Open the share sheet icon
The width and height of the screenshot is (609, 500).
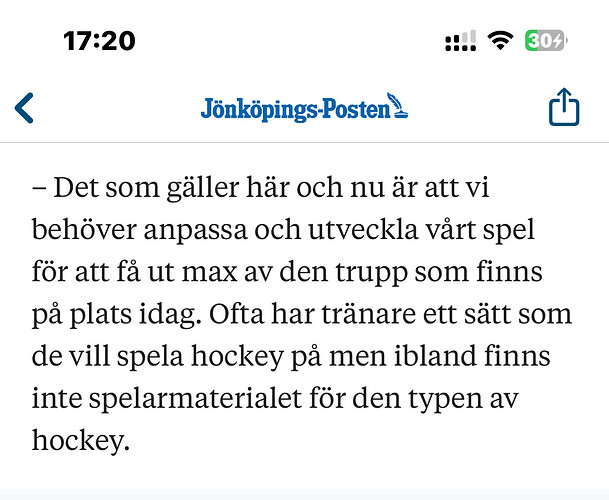(x=564, y=107)
